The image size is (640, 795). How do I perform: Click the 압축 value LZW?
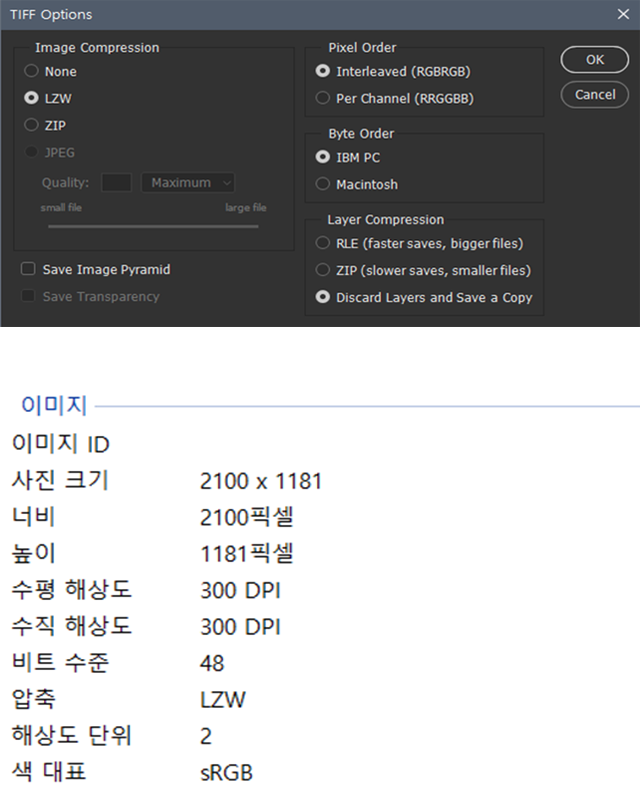223,700
